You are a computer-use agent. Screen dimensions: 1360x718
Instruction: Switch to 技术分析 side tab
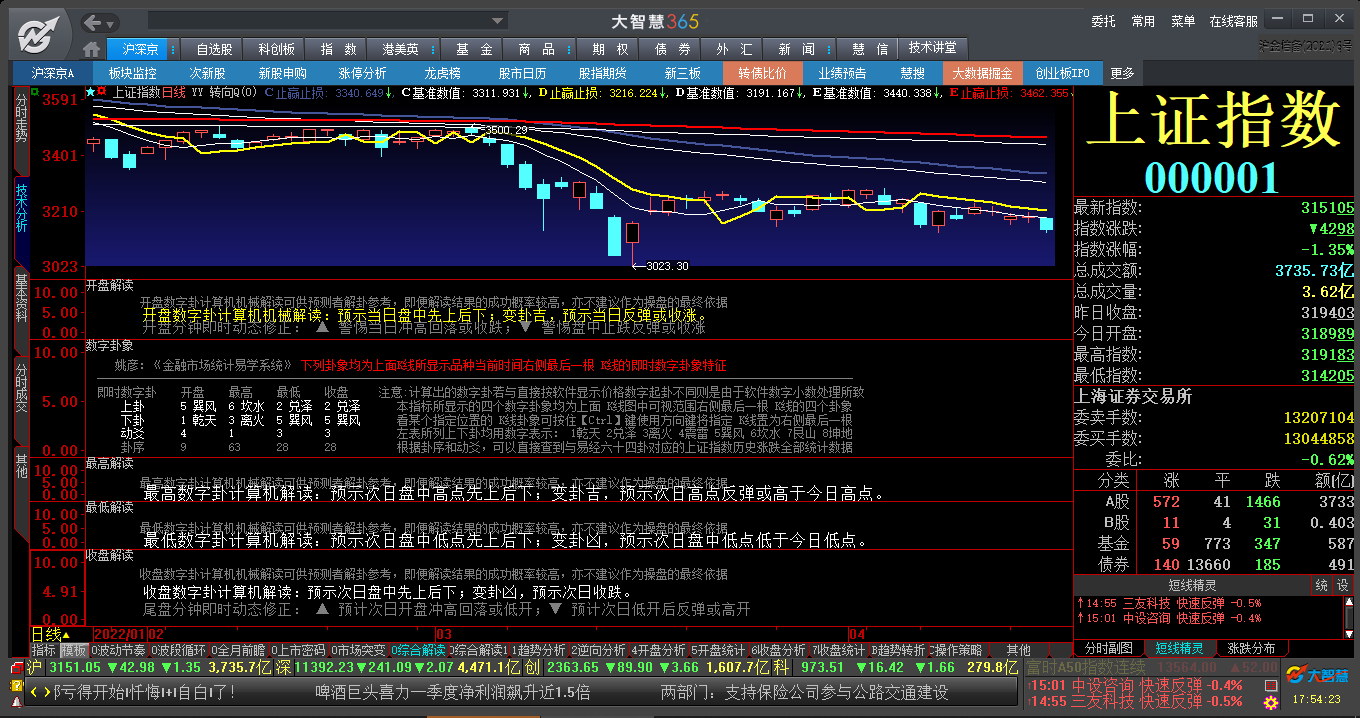(21, 219)
